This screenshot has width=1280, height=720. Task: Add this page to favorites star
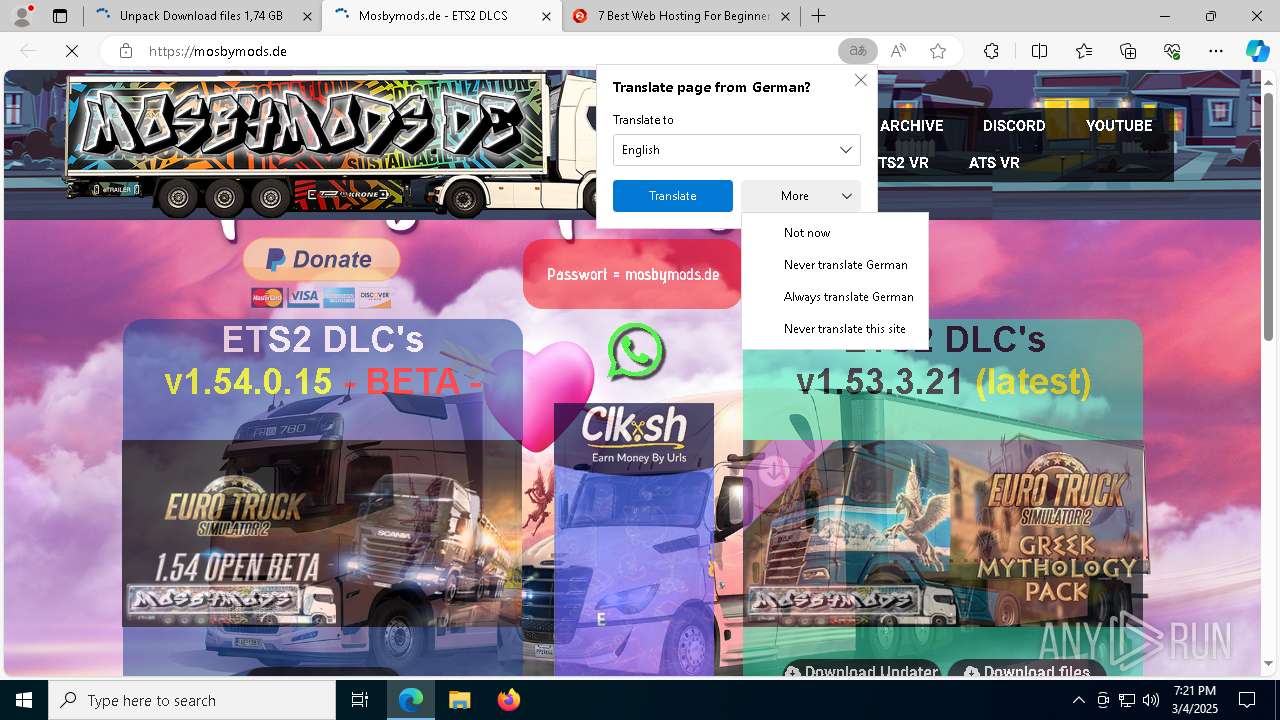tap(938, 51)
